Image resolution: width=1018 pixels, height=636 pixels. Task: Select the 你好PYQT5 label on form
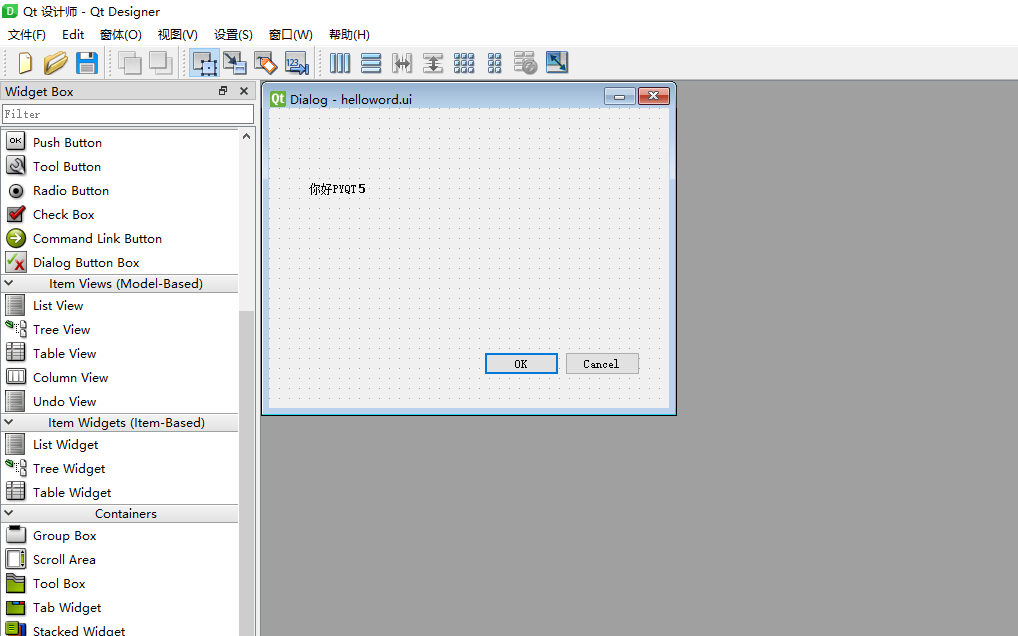337,189
